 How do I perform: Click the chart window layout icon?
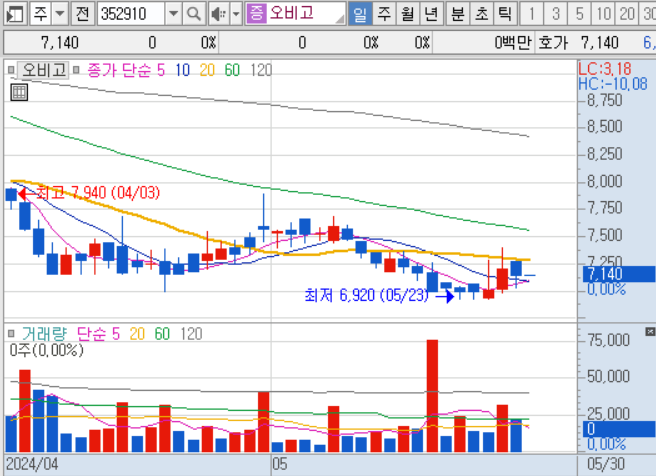coord(15,14)
